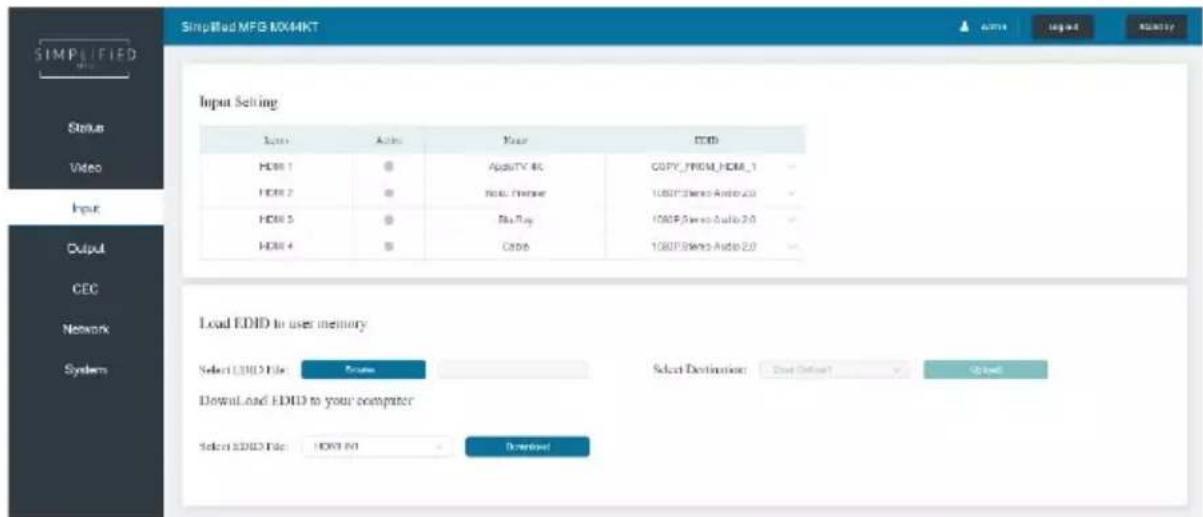Click the Simplified MFG MX44KT title
This screenshot has width=1203, height=517.
(248, 26)
